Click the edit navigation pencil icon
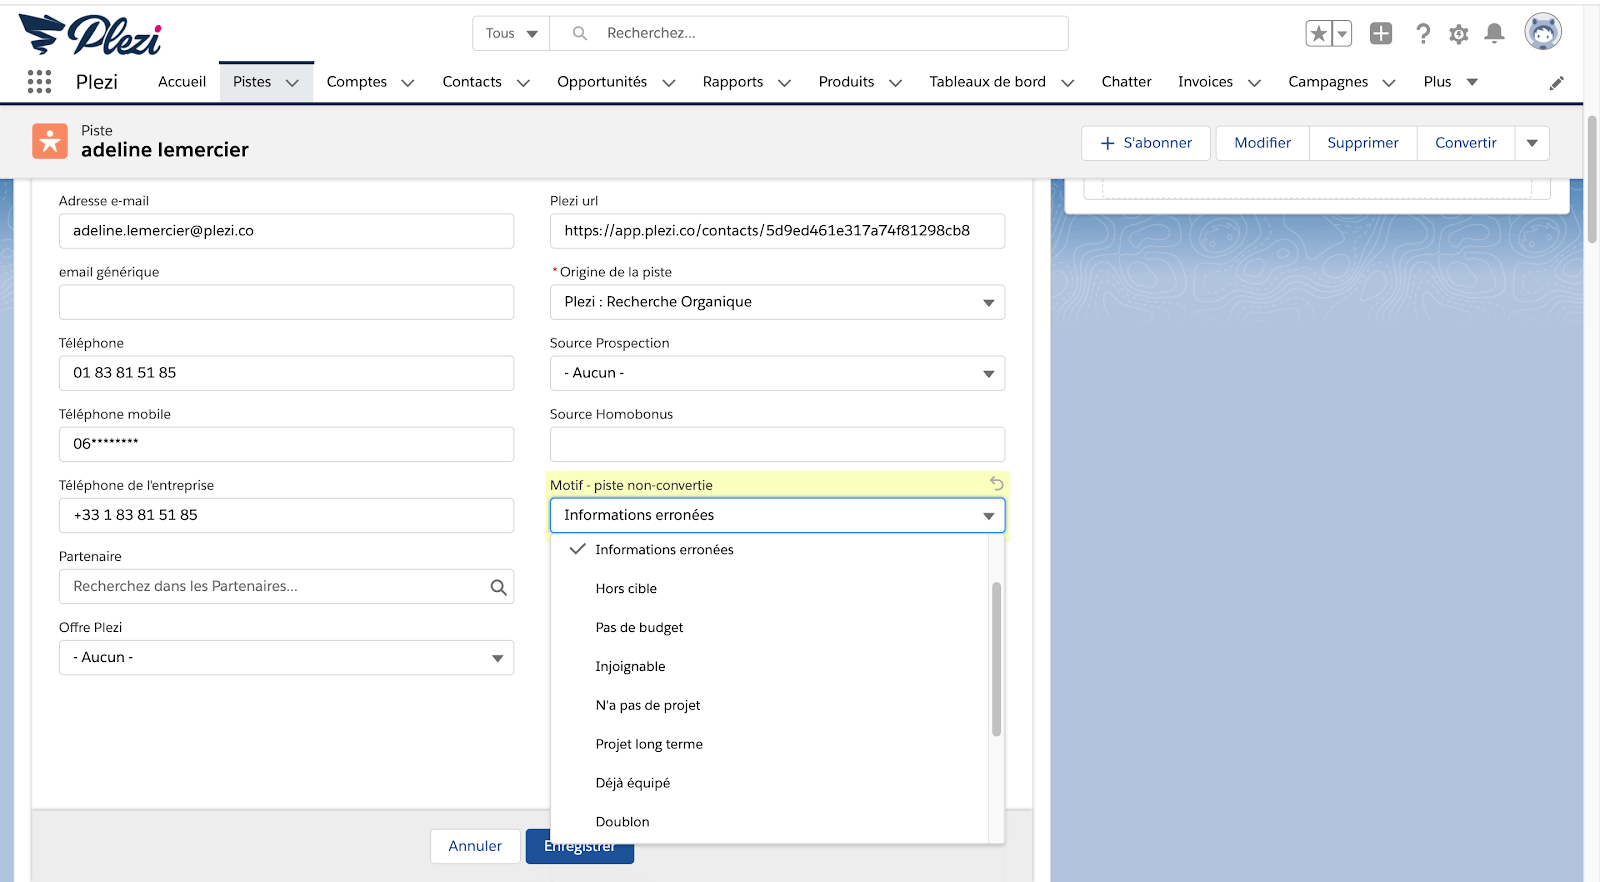The image size is (1600, 882). [x=1556, y=83]
